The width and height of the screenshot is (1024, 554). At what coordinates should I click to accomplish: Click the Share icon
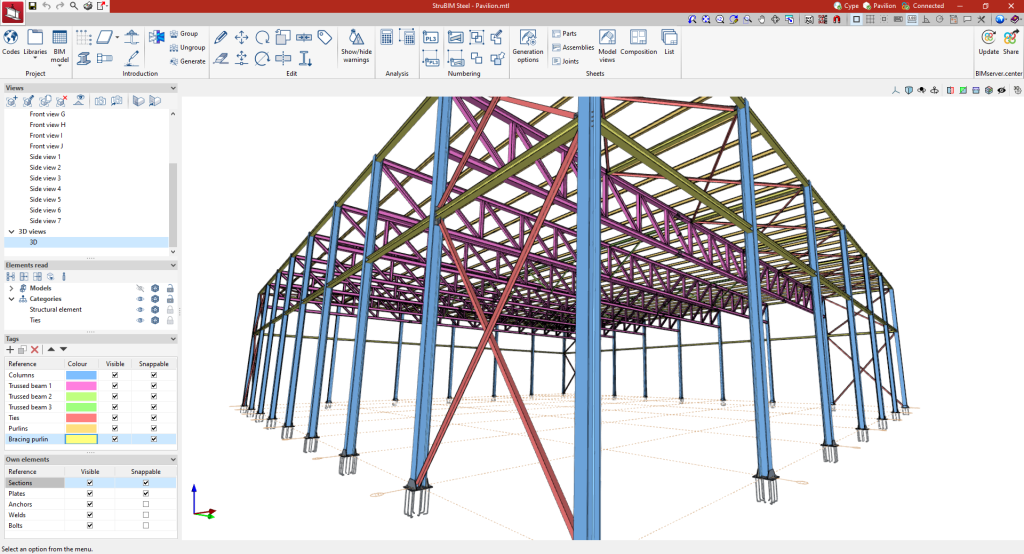[1011, 39]
